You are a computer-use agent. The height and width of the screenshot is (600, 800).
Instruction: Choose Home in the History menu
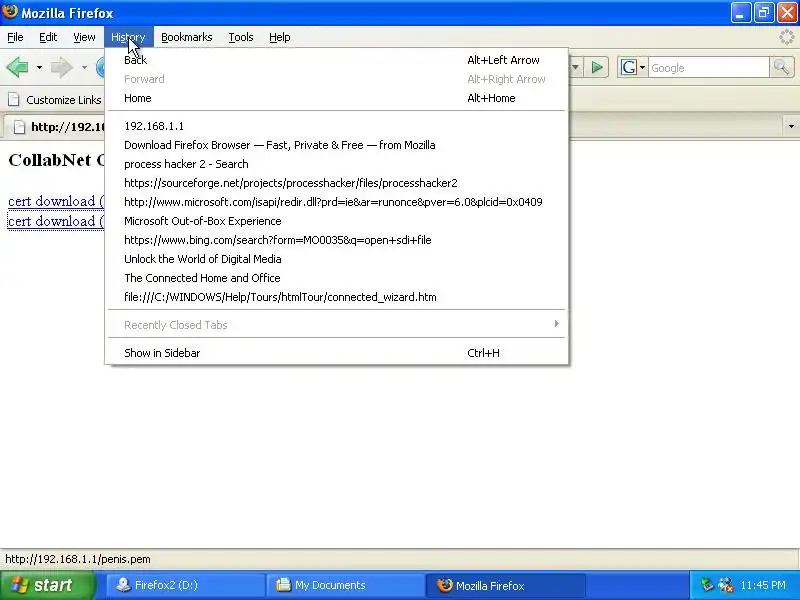click(x=337, y=98)
